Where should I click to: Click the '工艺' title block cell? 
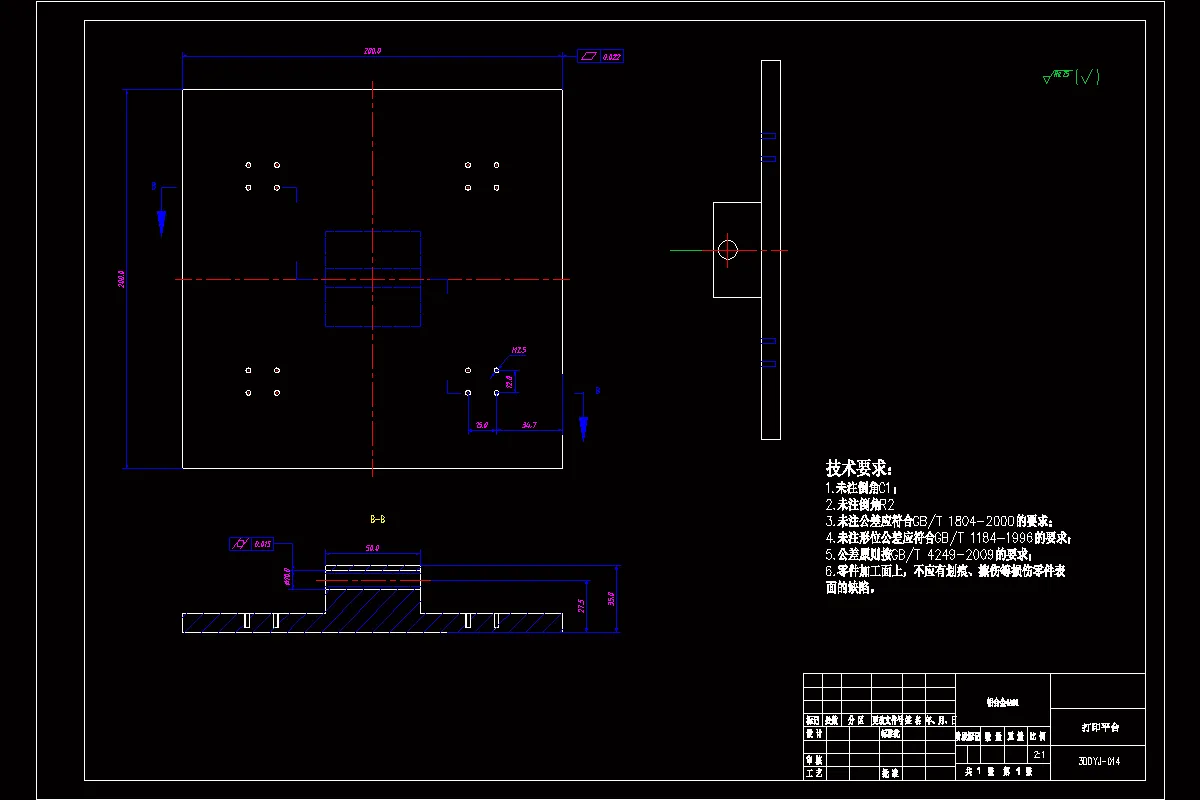tap(814, 773)
